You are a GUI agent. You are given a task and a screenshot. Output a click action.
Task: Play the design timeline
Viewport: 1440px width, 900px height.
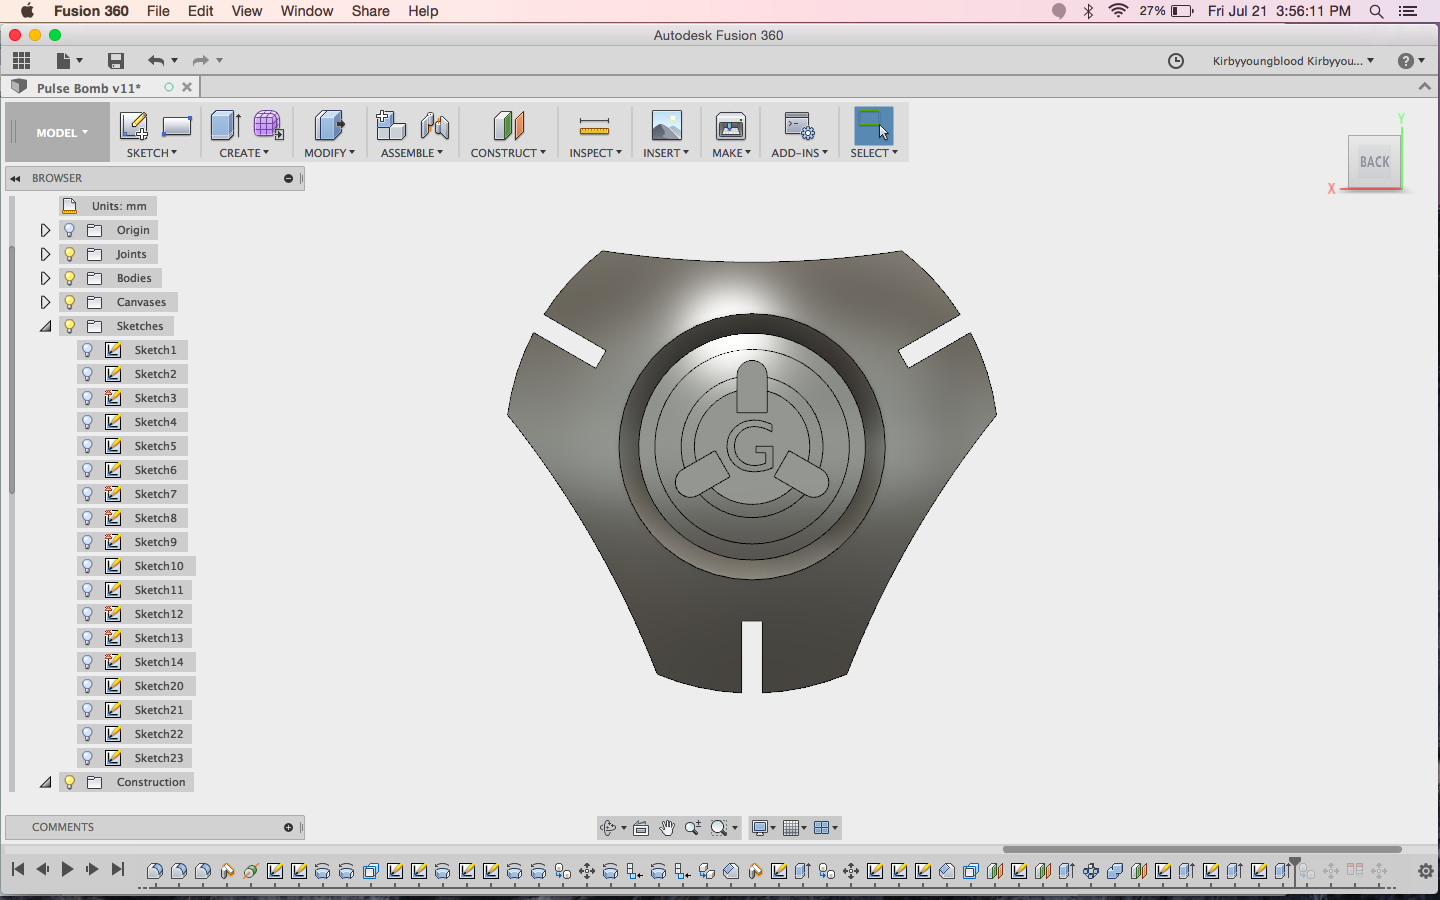click(x=67, y=869)
